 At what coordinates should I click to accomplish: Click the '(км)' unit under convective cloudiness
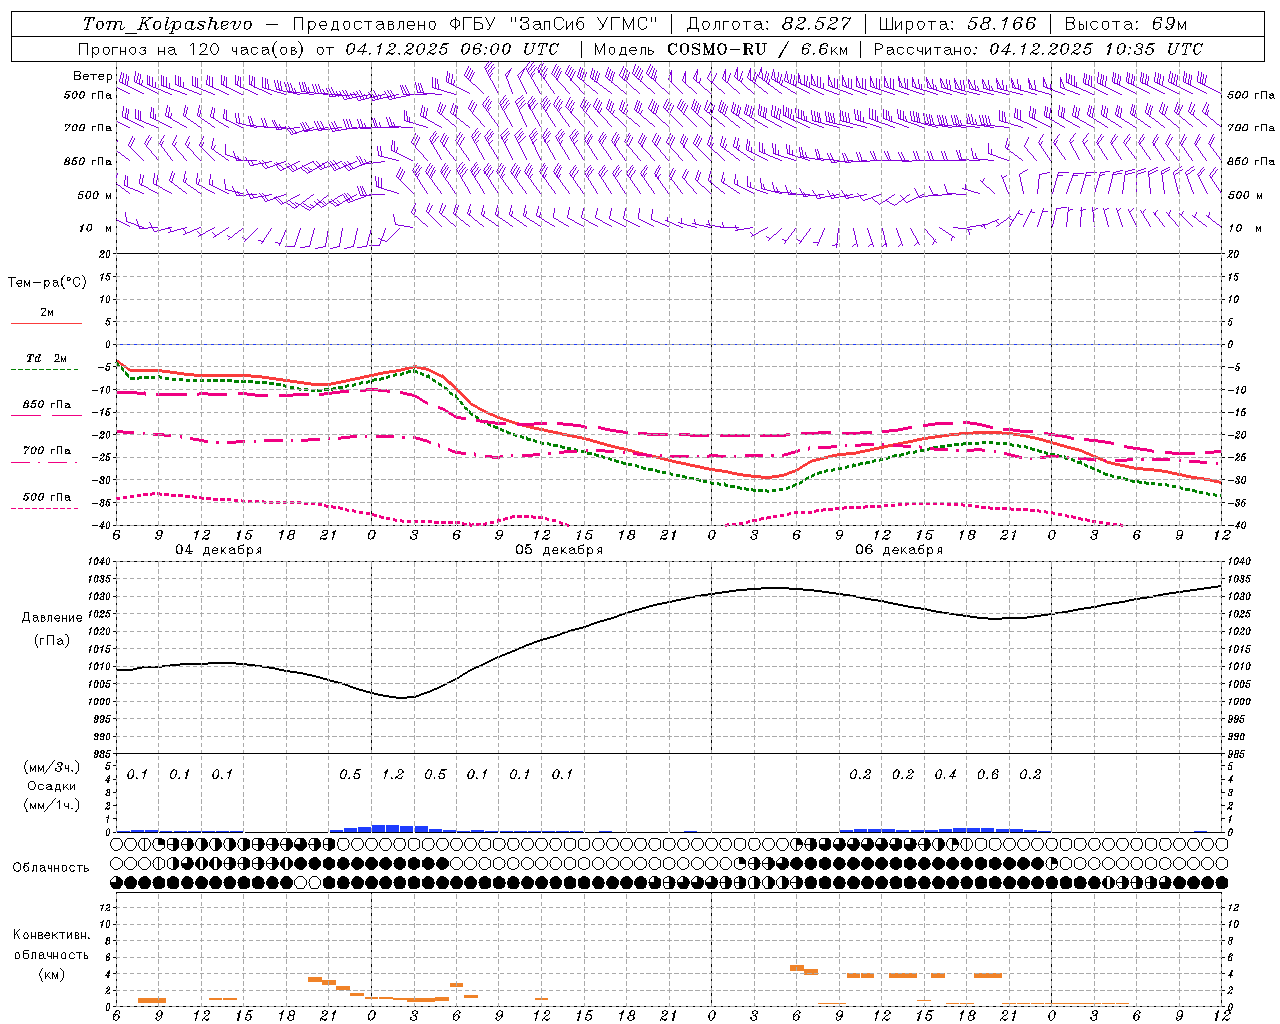(51, 974)
